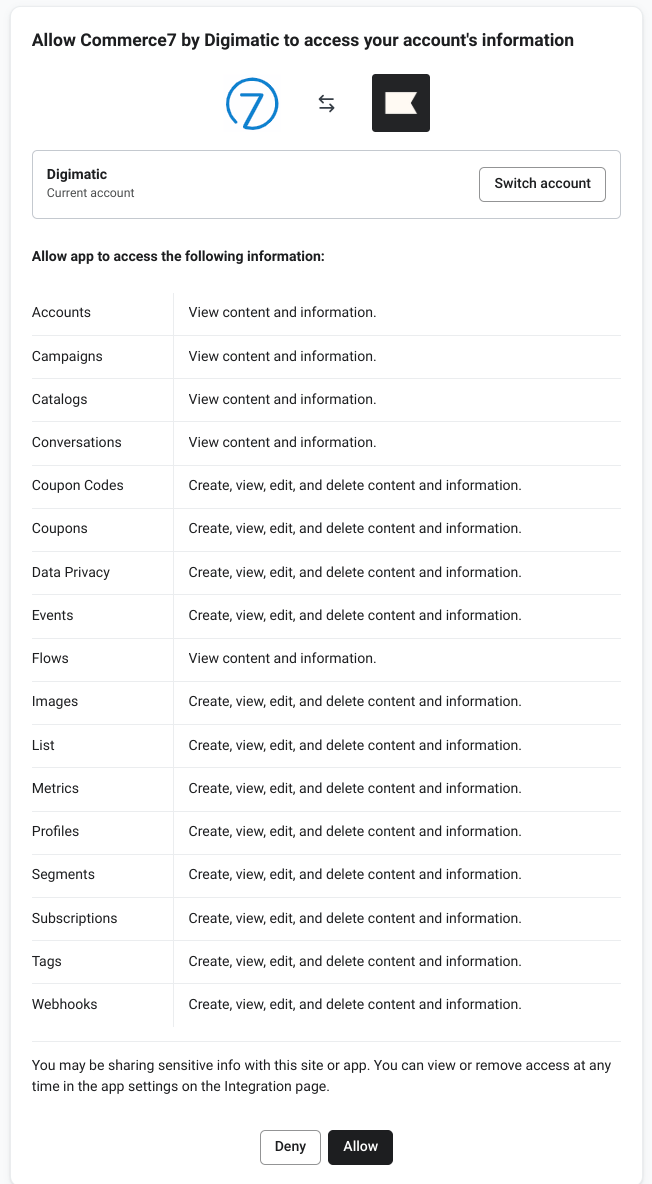The image size is (652, 1184).
Task: Click the Klaviyo black flag logo
Action: coord(401,103)
